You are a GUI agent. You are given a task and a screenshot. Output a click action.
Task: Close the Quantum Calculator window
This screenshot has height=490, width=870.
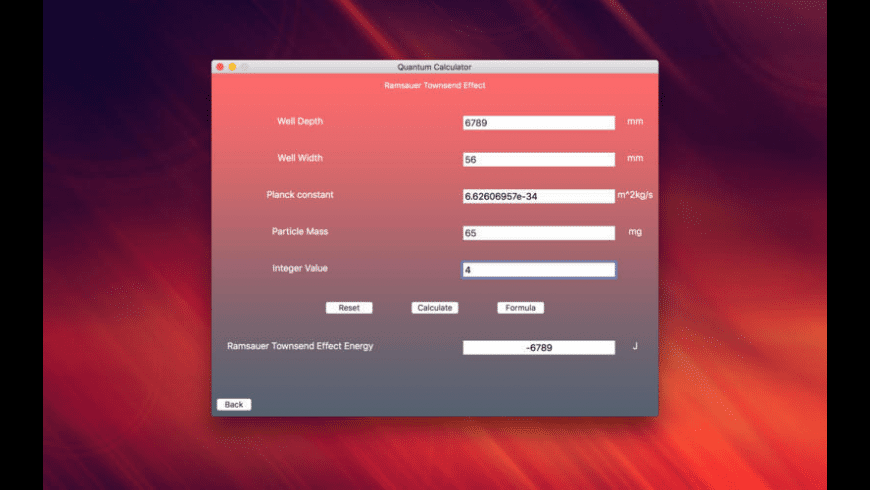(220, 67)
